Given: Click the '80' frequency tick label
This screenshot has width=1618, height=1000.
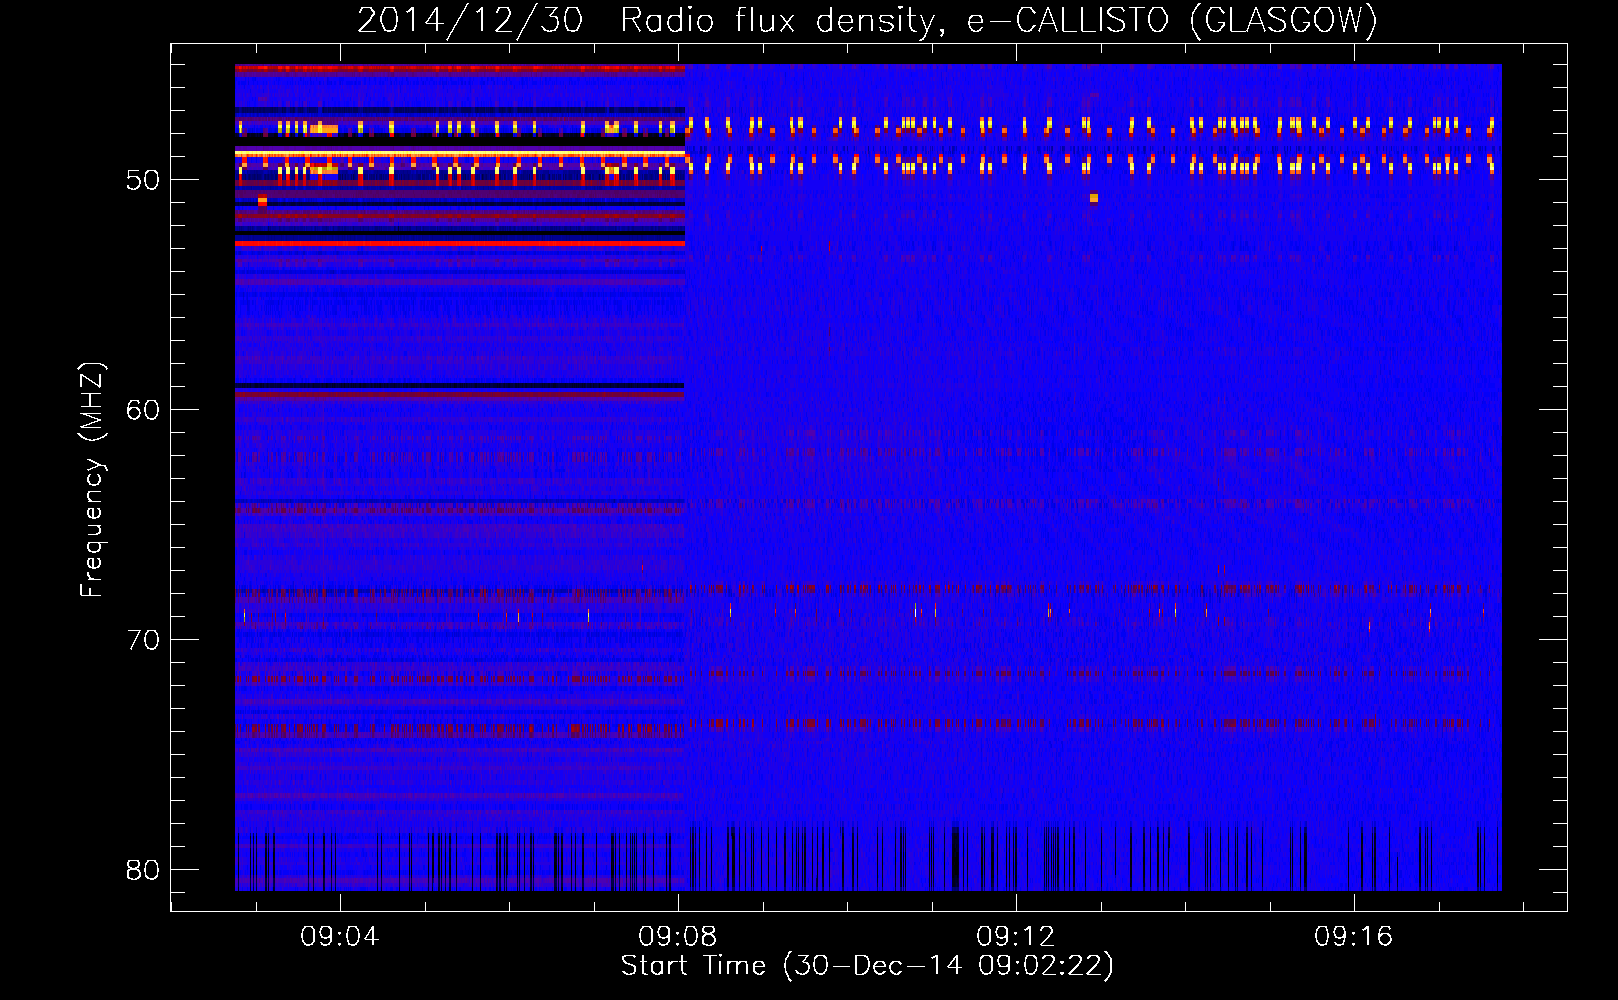Looking at the screenshot, I should point(143,870).
